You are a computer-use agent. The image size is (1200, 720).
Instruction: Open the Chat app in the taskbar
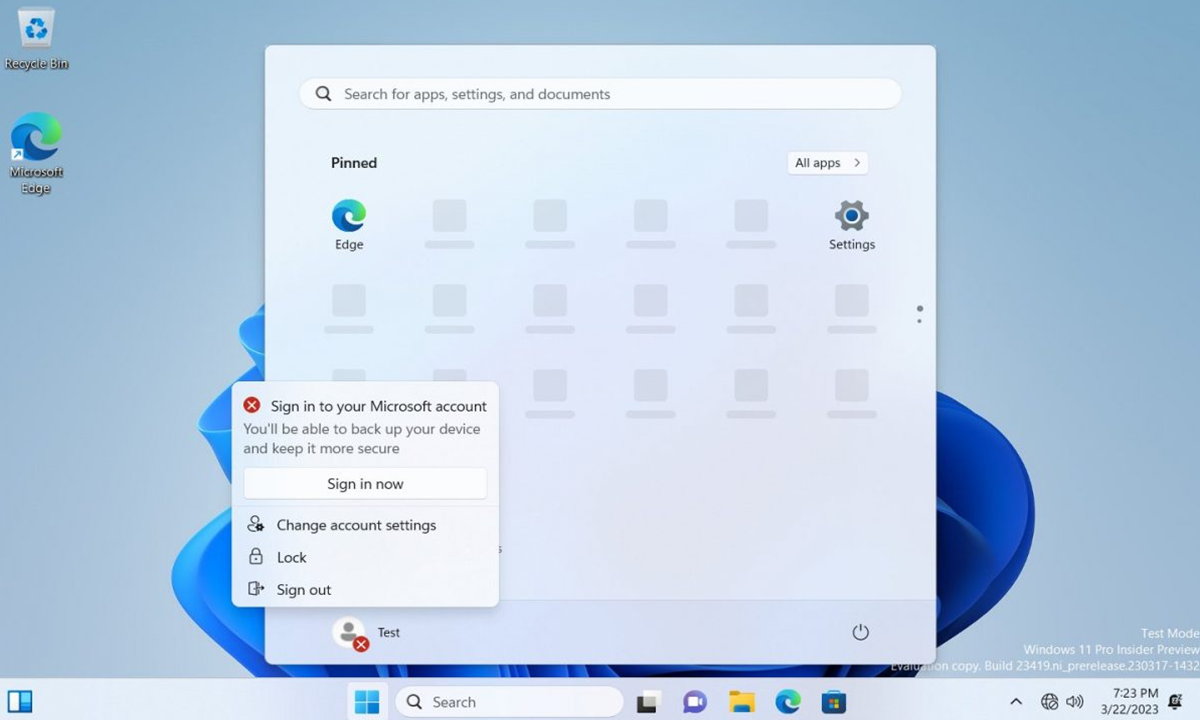[694, 702]
